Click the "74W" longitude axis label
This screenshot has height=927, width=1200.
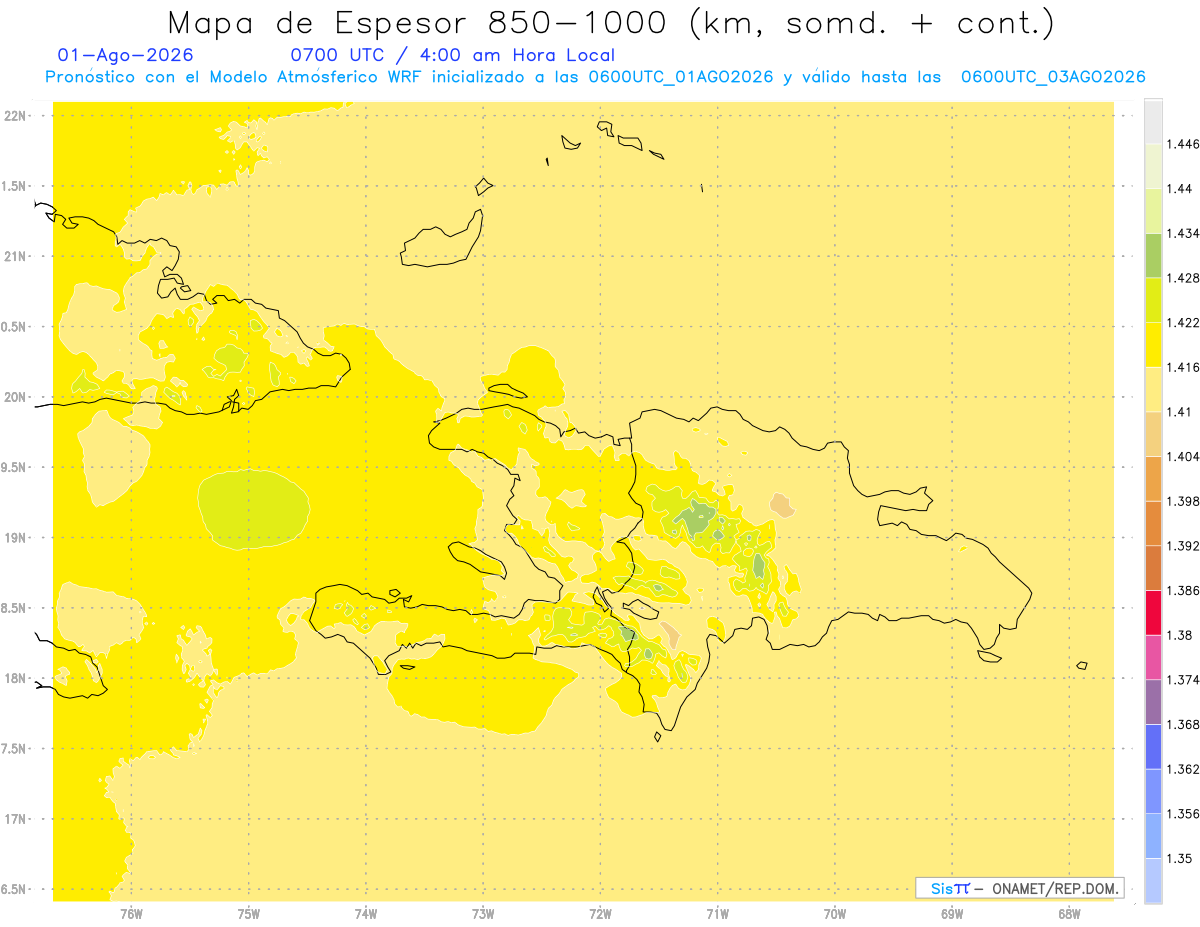[x=366, y=914]
